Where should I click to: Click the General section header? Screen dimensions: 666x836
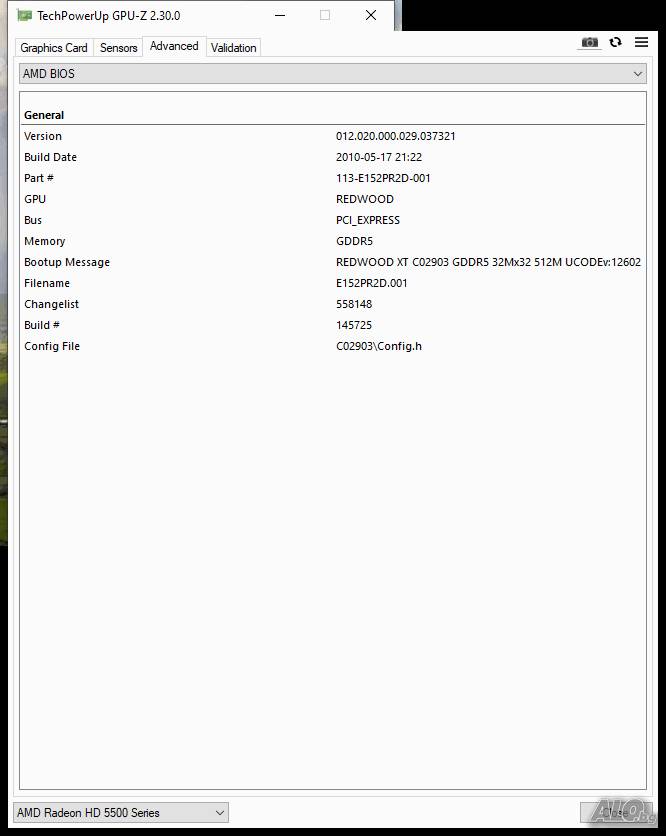tap(44, 115)
